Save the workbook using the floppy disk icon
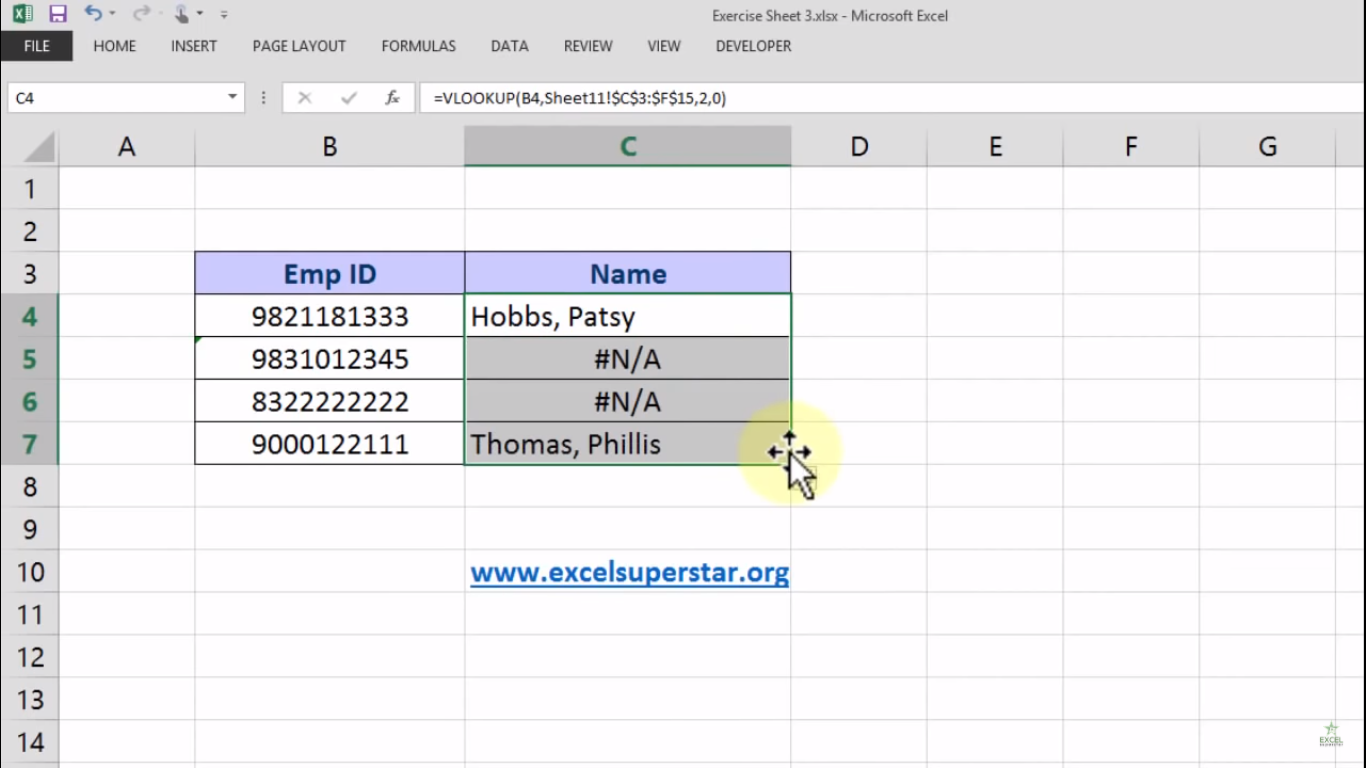1366x768 pixels. coord(57,14)
